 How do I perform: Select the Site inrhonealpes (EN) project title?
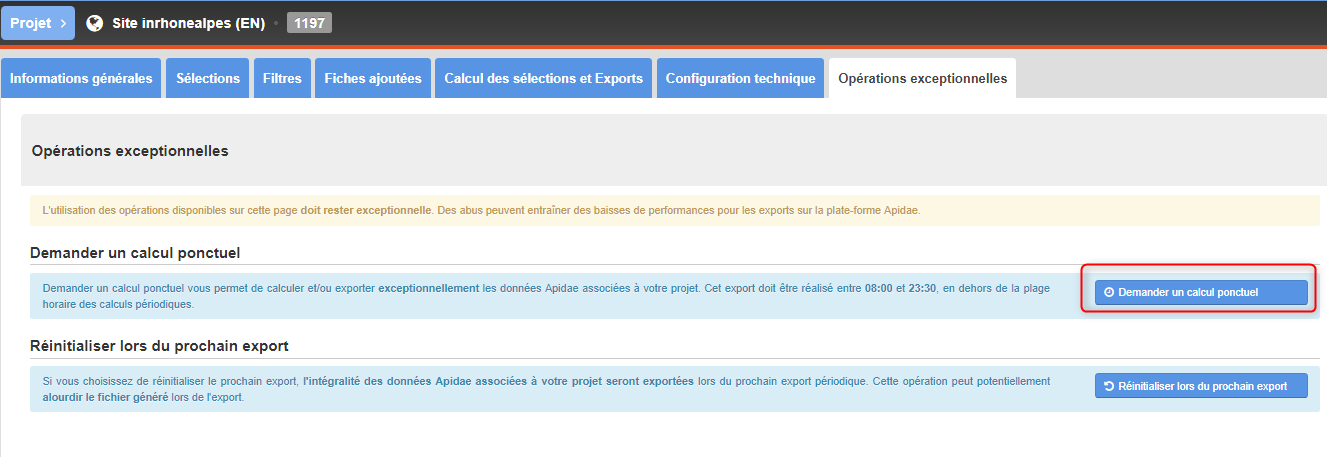pos(188,23)
